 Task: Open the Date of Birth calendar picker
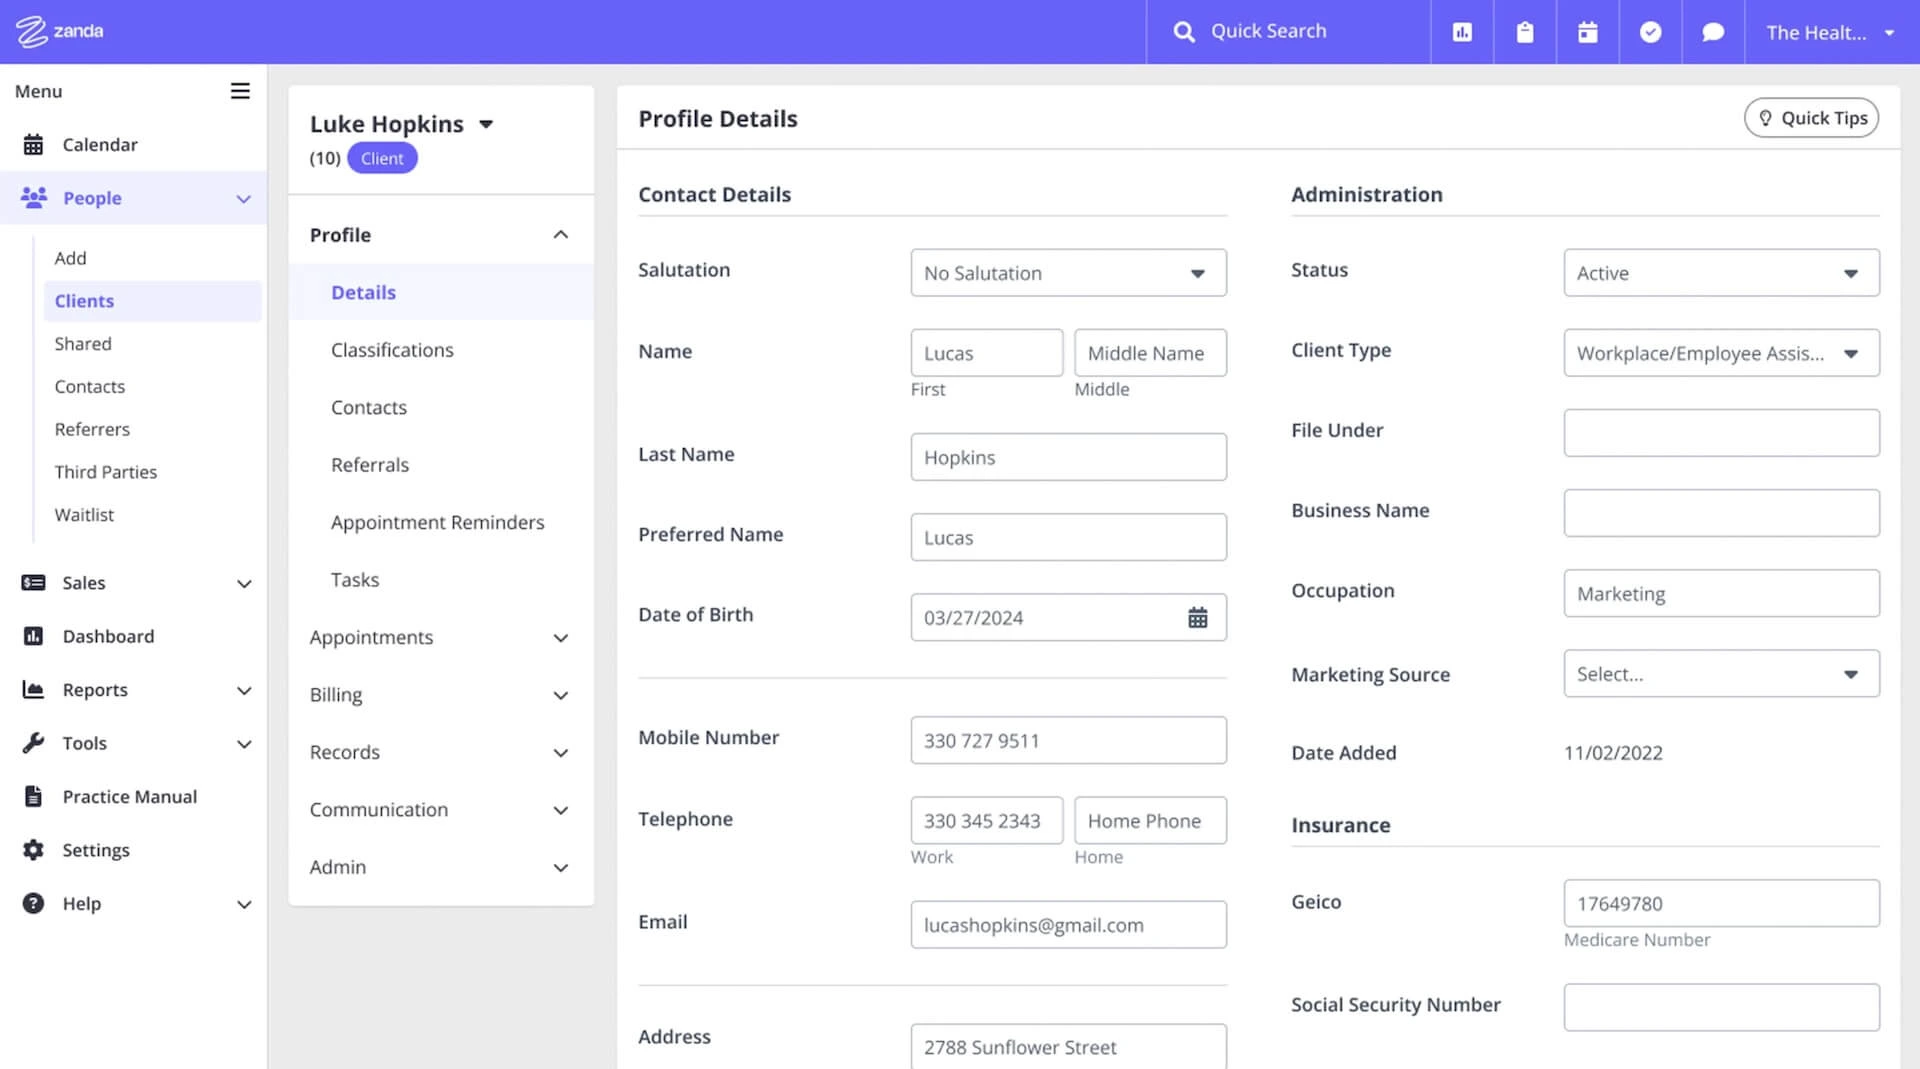pyautogui.click(x=1197, y=618)
